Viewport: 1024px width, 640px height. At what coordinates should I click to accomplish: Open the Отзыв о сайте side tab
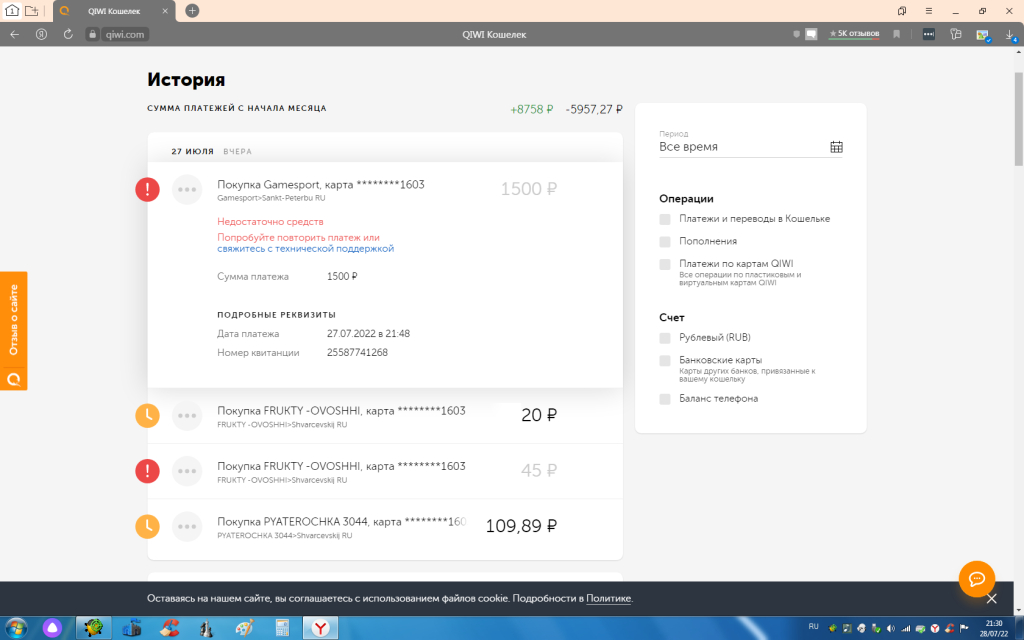point(14,330)
